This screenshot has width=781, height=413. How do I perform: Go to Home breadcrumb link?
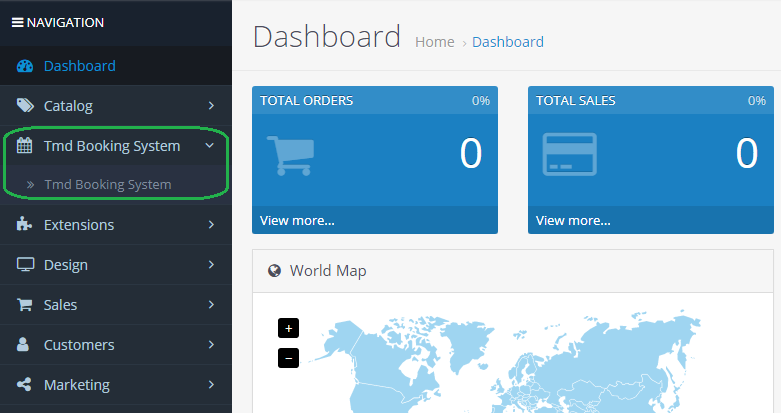click(x=435, y=42)
